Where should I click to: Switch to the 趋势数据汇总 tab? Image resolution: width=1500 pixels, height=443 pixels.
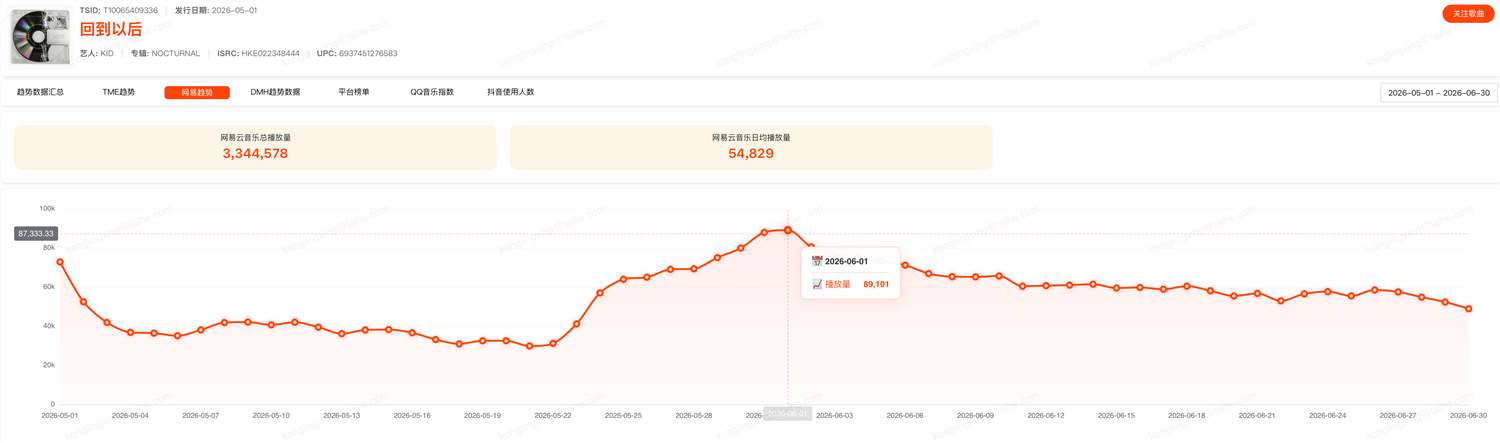(x=40, y=92)
